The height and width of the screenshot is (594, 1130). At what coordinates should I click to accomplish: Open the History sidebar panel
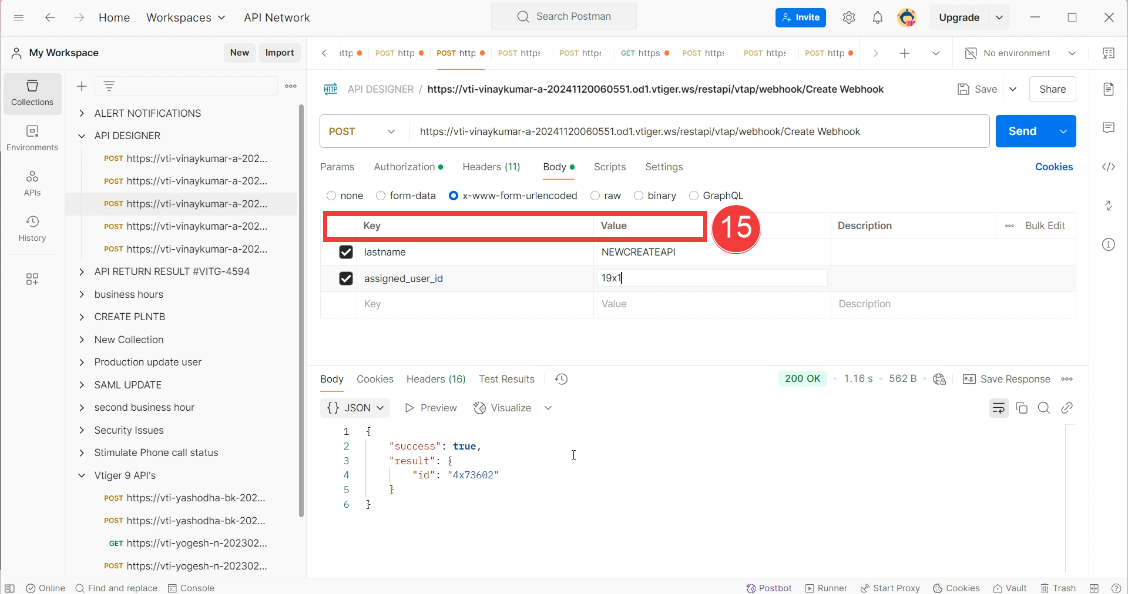tap(32, 228)
